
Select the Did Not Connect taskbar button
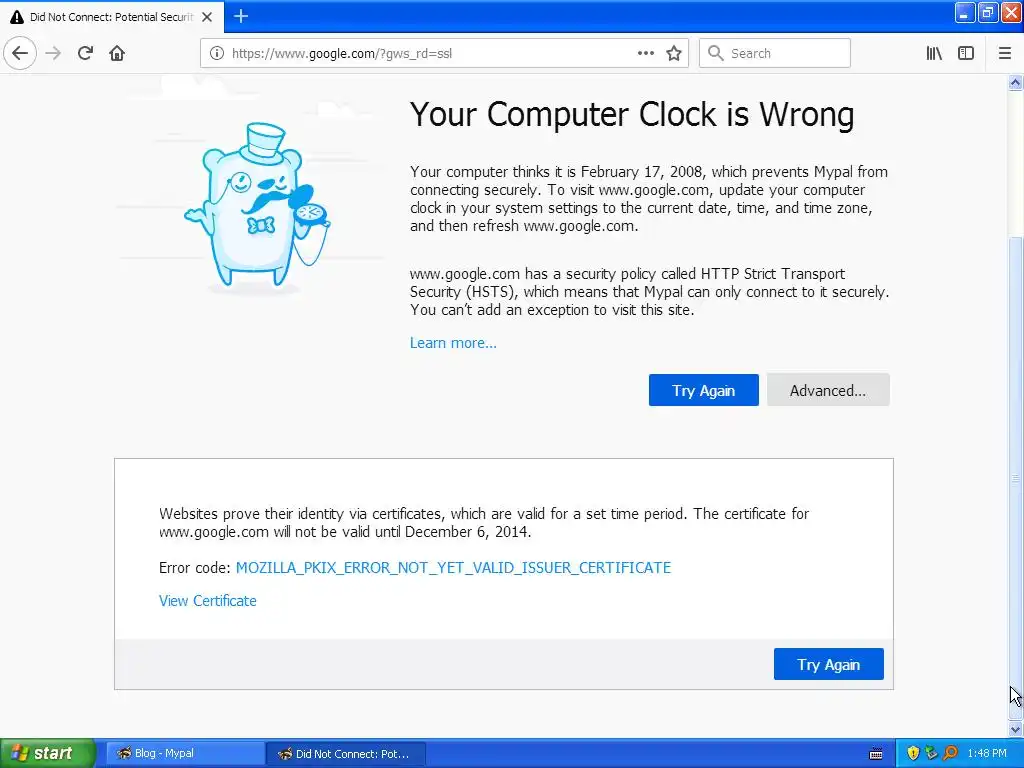coord(346,754)
